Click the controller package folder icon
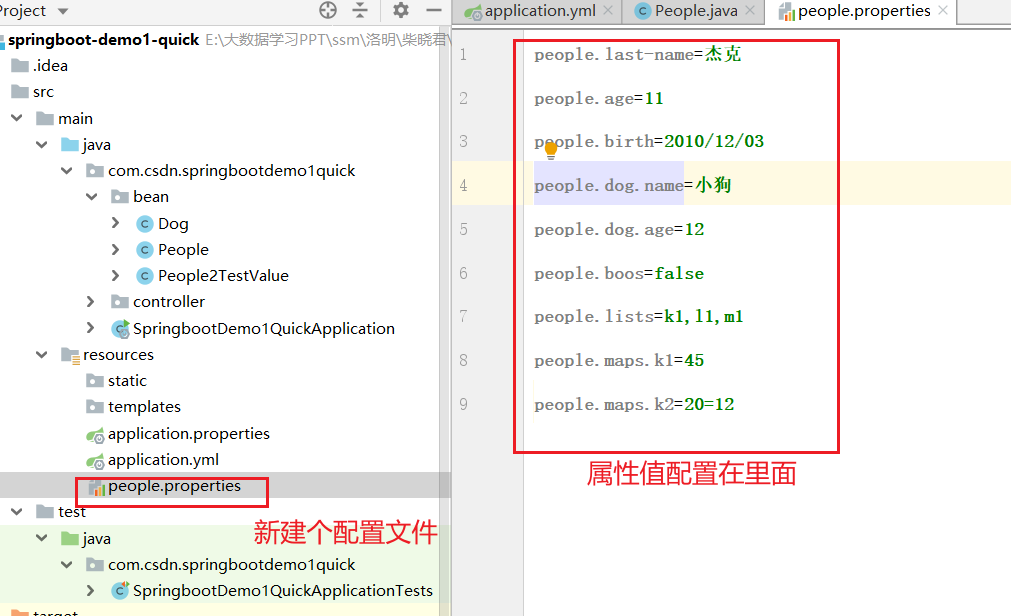 click(120, 301)
